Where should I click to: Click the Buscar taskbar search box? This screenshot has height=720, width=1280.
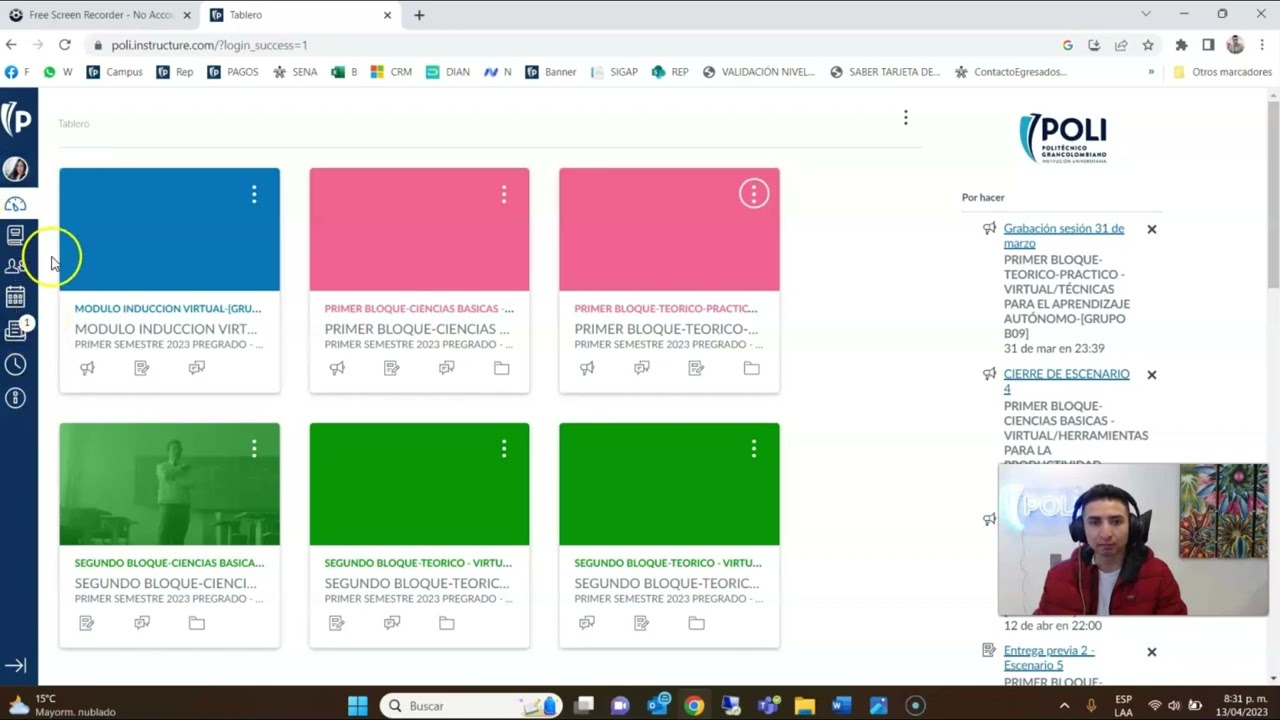pos(470,706)
